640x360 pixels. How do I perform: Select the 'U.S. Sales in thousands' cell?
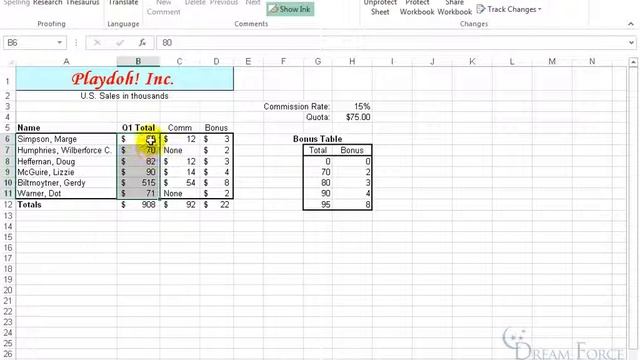pyautogui.click(x=124, y=96)
